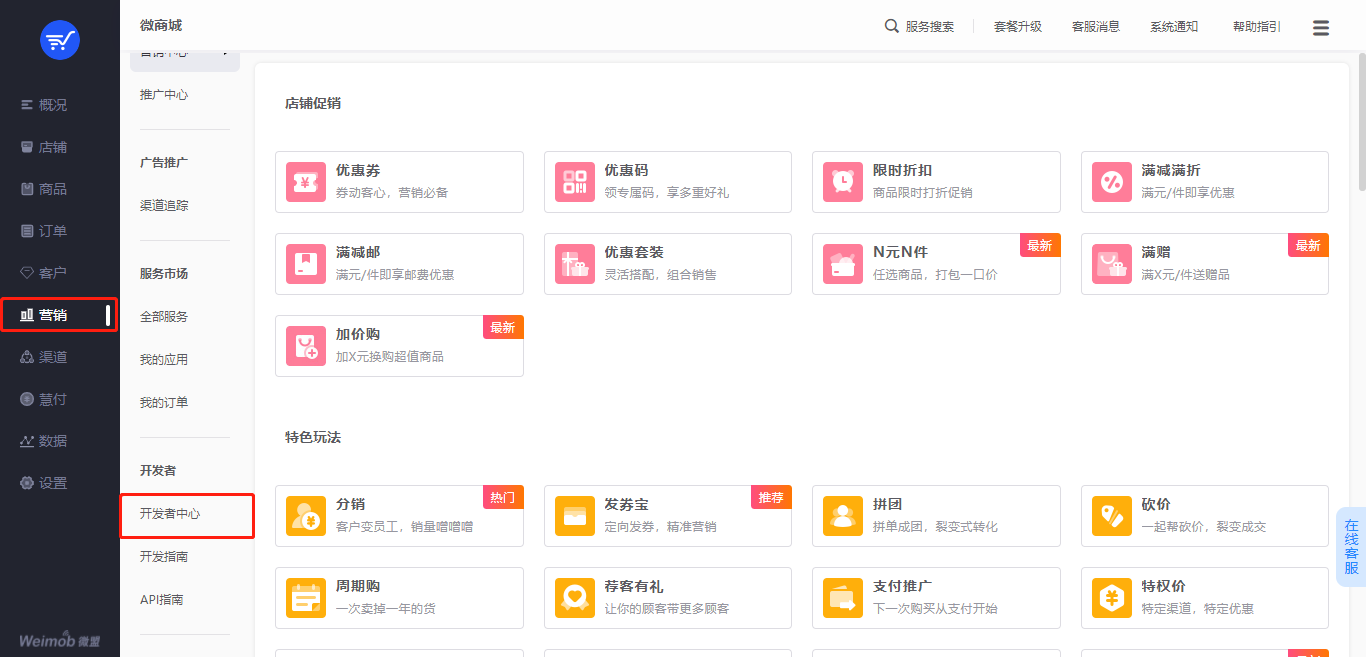The image size is (1366, 657).
Task: Click the 推荐 badge on 发券宝
Action: coord(771,497)
